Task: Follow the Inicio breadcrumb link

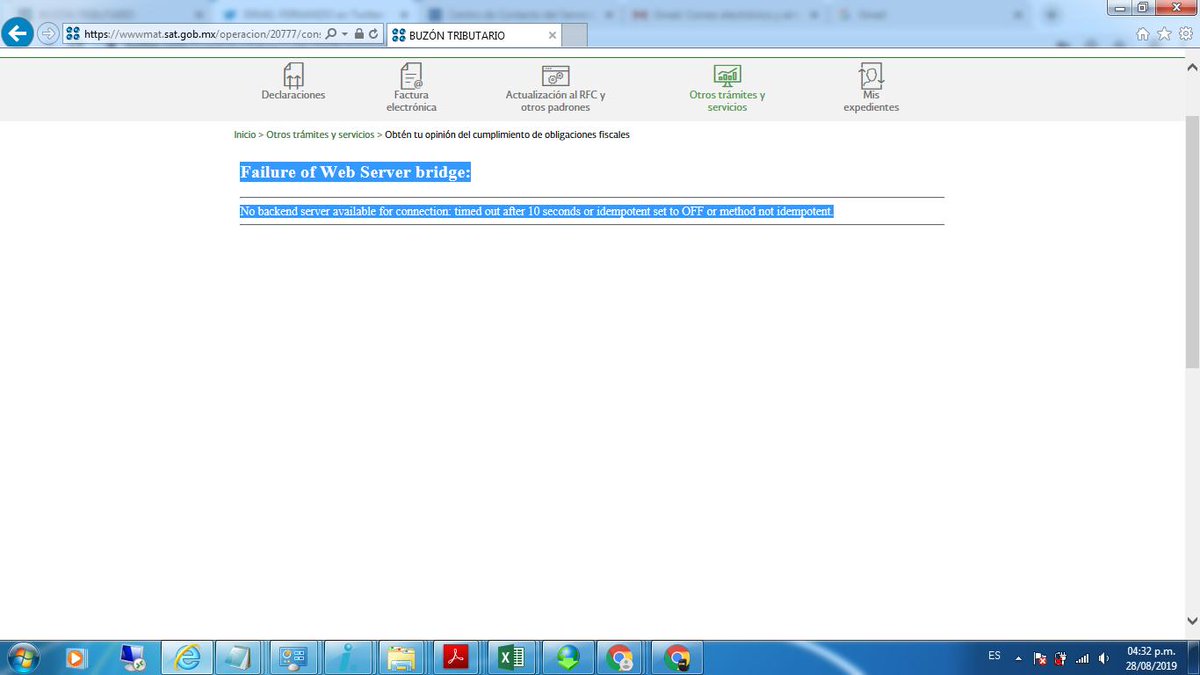Action: pos(245,134)
